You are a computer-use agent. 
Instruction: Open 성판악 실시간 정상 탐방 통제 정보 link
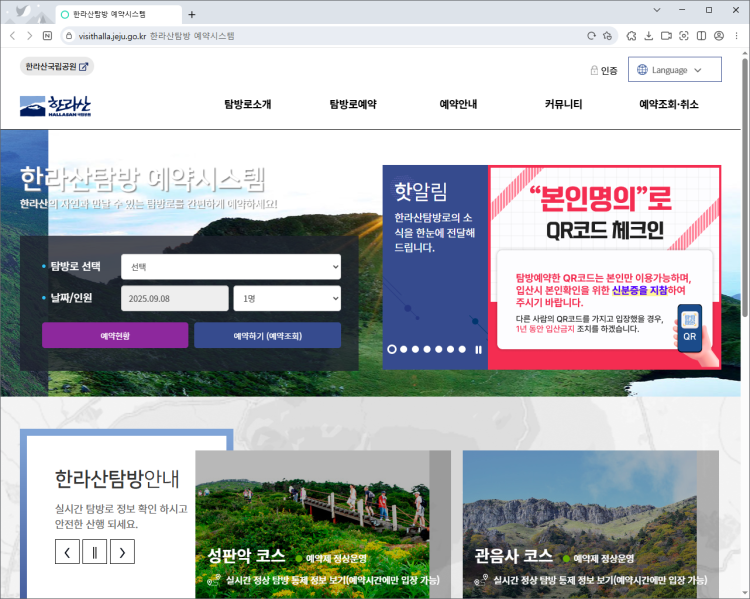tap(323, 580)
